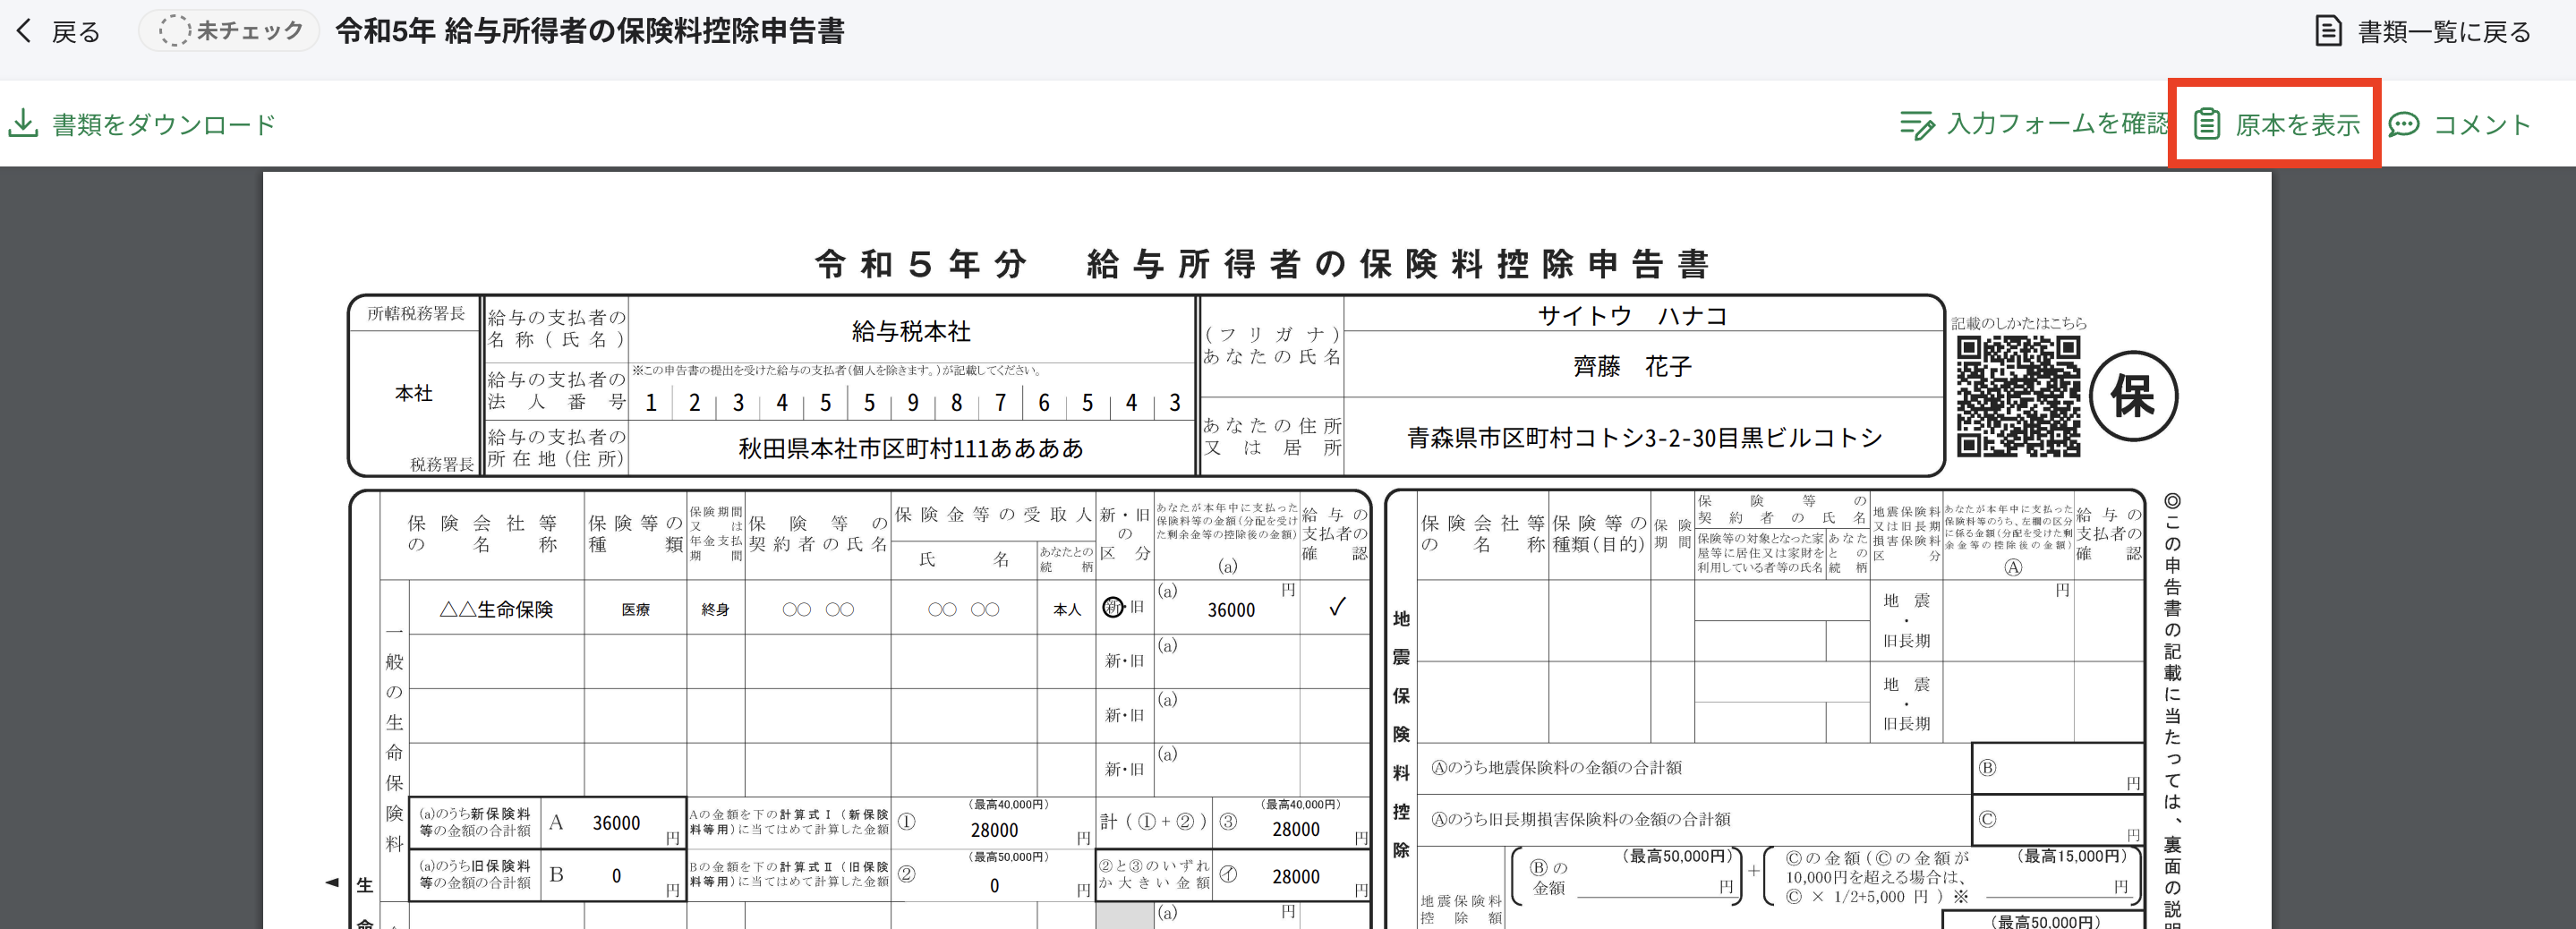
Task: Click the clipboard icon beside 原本を表示
Action: pyautogui.click(x=2207, y=124)
